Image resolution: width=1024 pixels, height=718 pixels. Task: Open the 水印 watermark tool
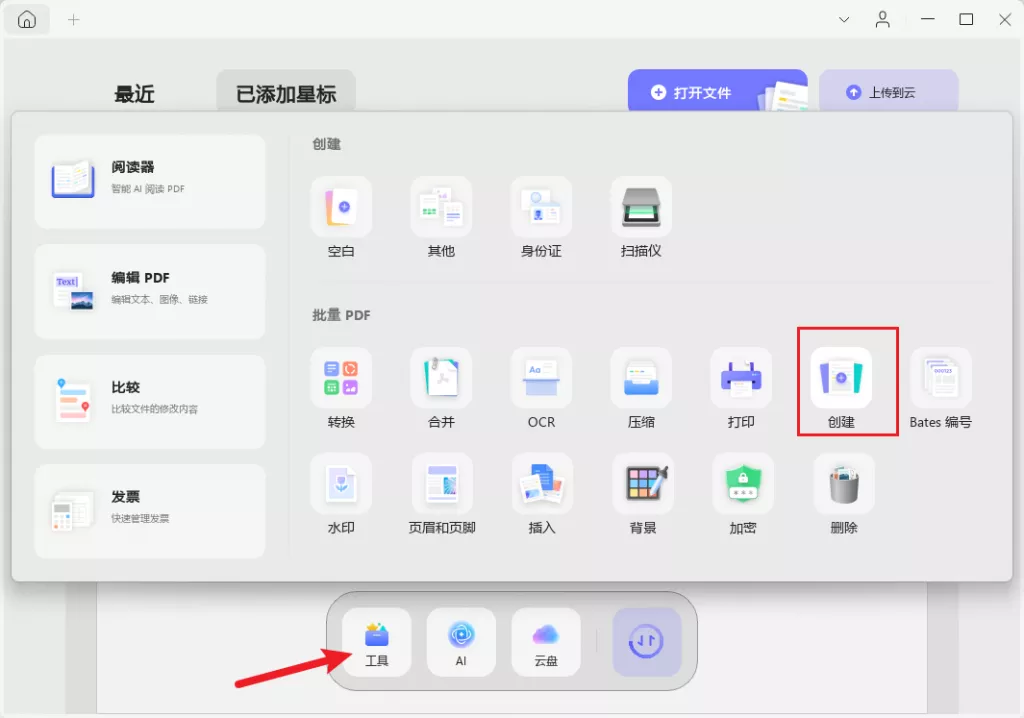(341, 483)
